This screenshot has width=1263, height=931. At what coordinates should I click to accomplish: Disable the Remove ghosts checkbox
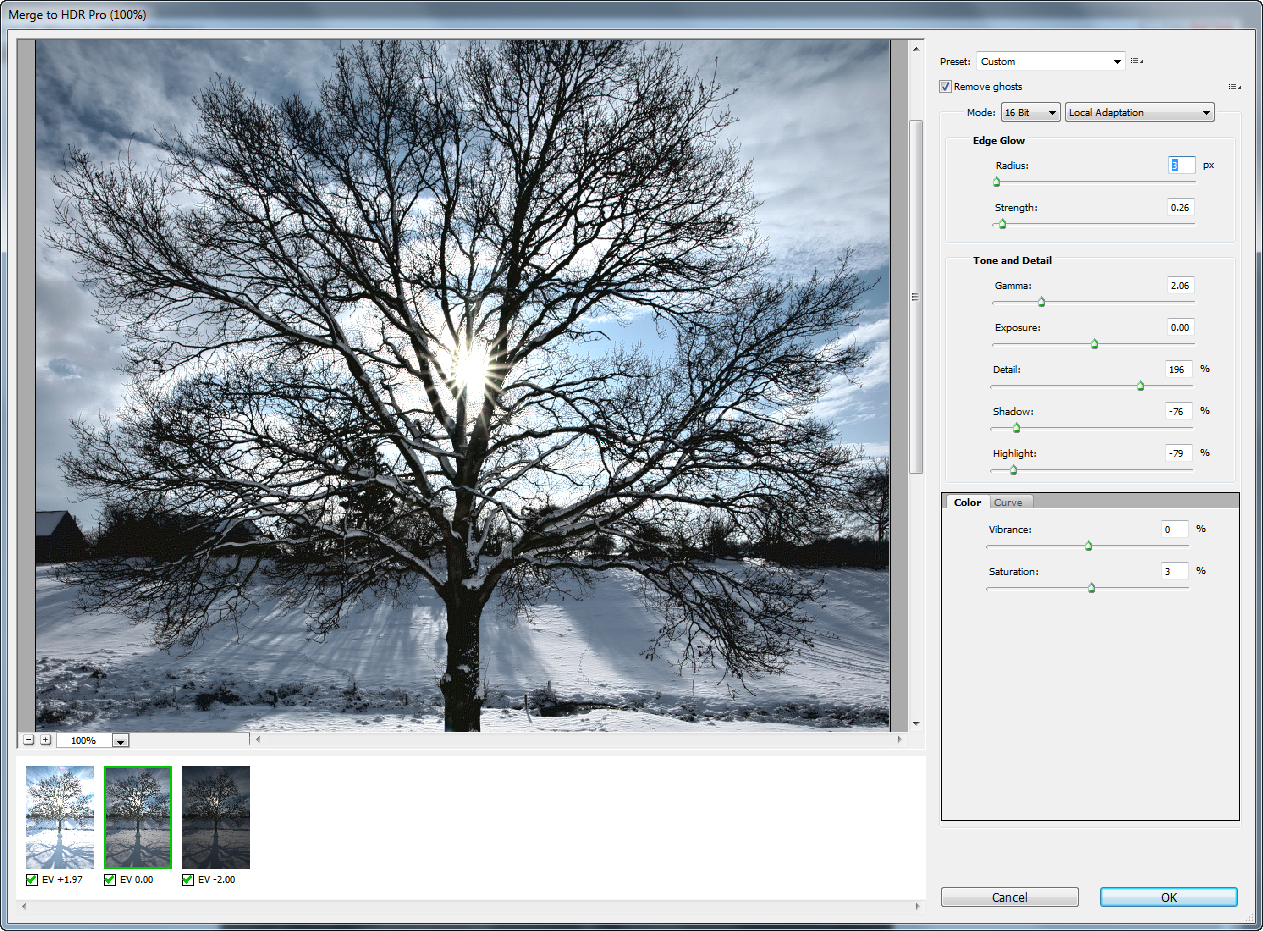[x=946, y=87]
